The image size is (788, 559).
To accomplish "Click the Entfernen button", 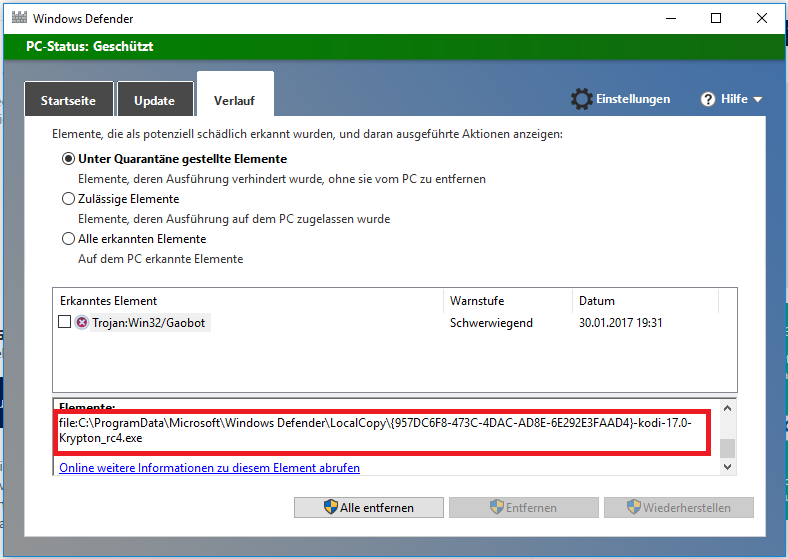I will coord(524,508).
